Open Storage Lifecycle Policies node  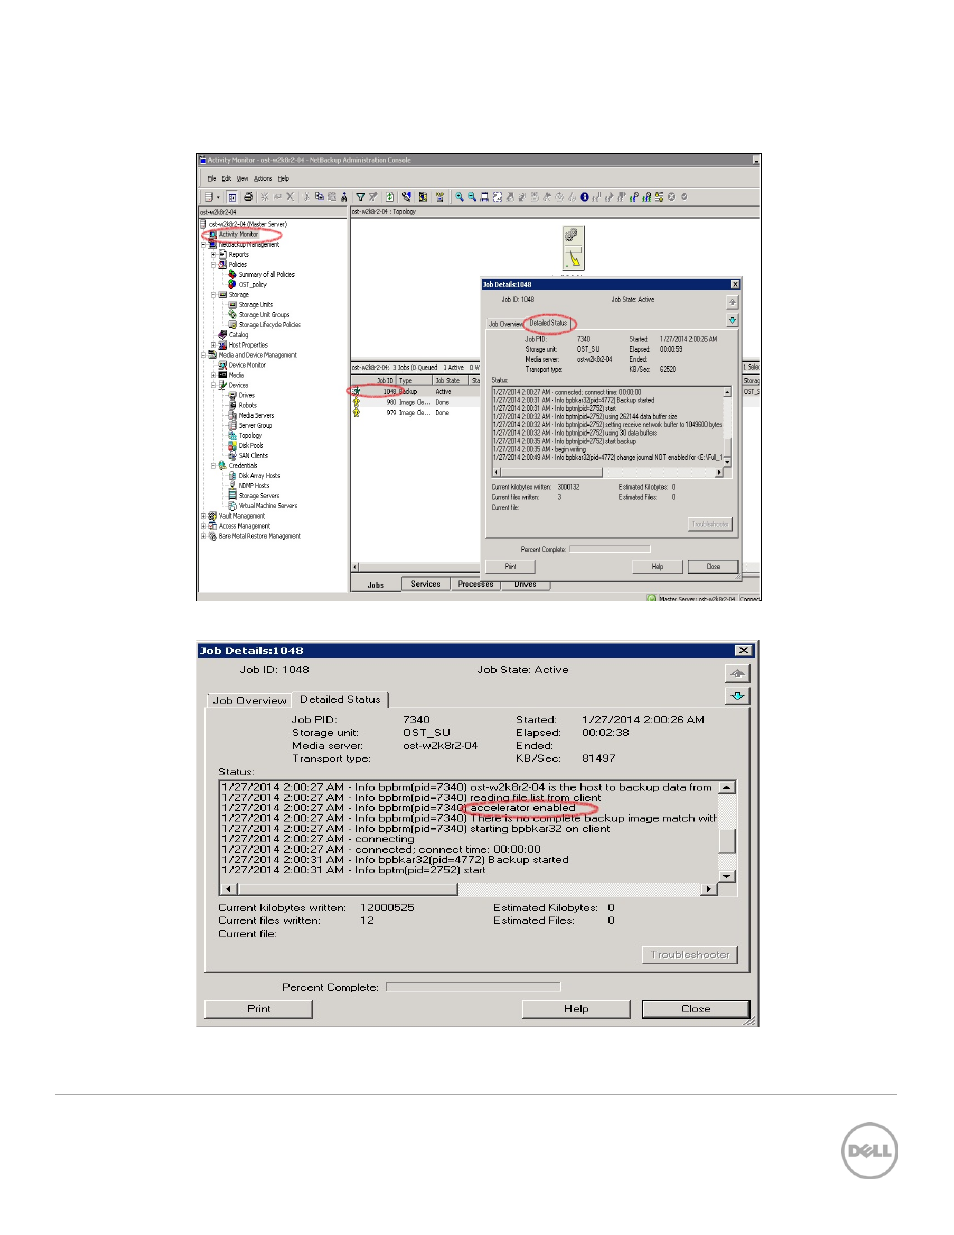point(269,324)
